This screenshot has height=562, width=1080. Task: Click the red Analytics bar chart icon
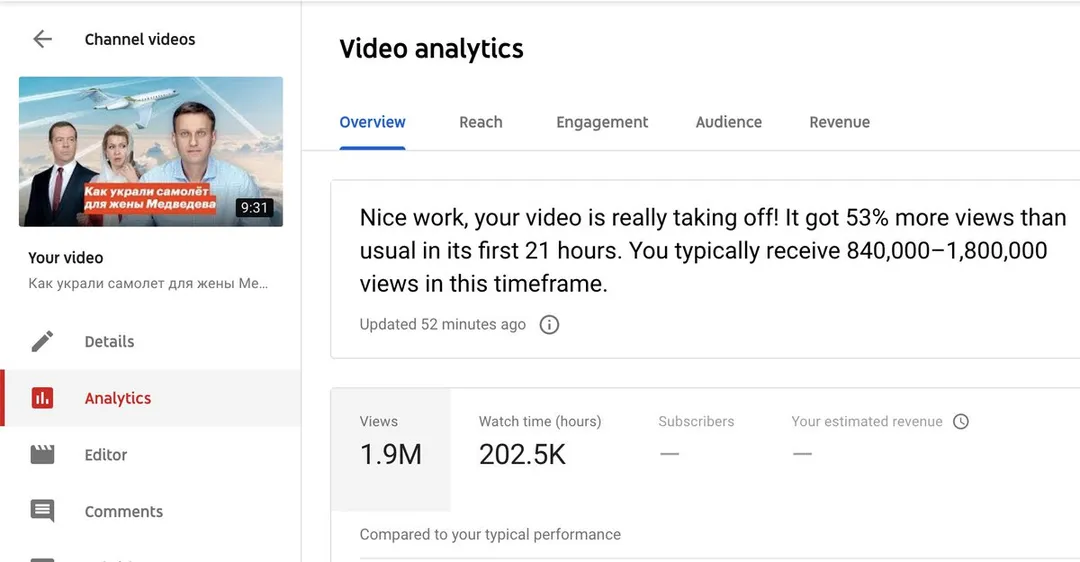pyautogui.click(x=42, y=398)
